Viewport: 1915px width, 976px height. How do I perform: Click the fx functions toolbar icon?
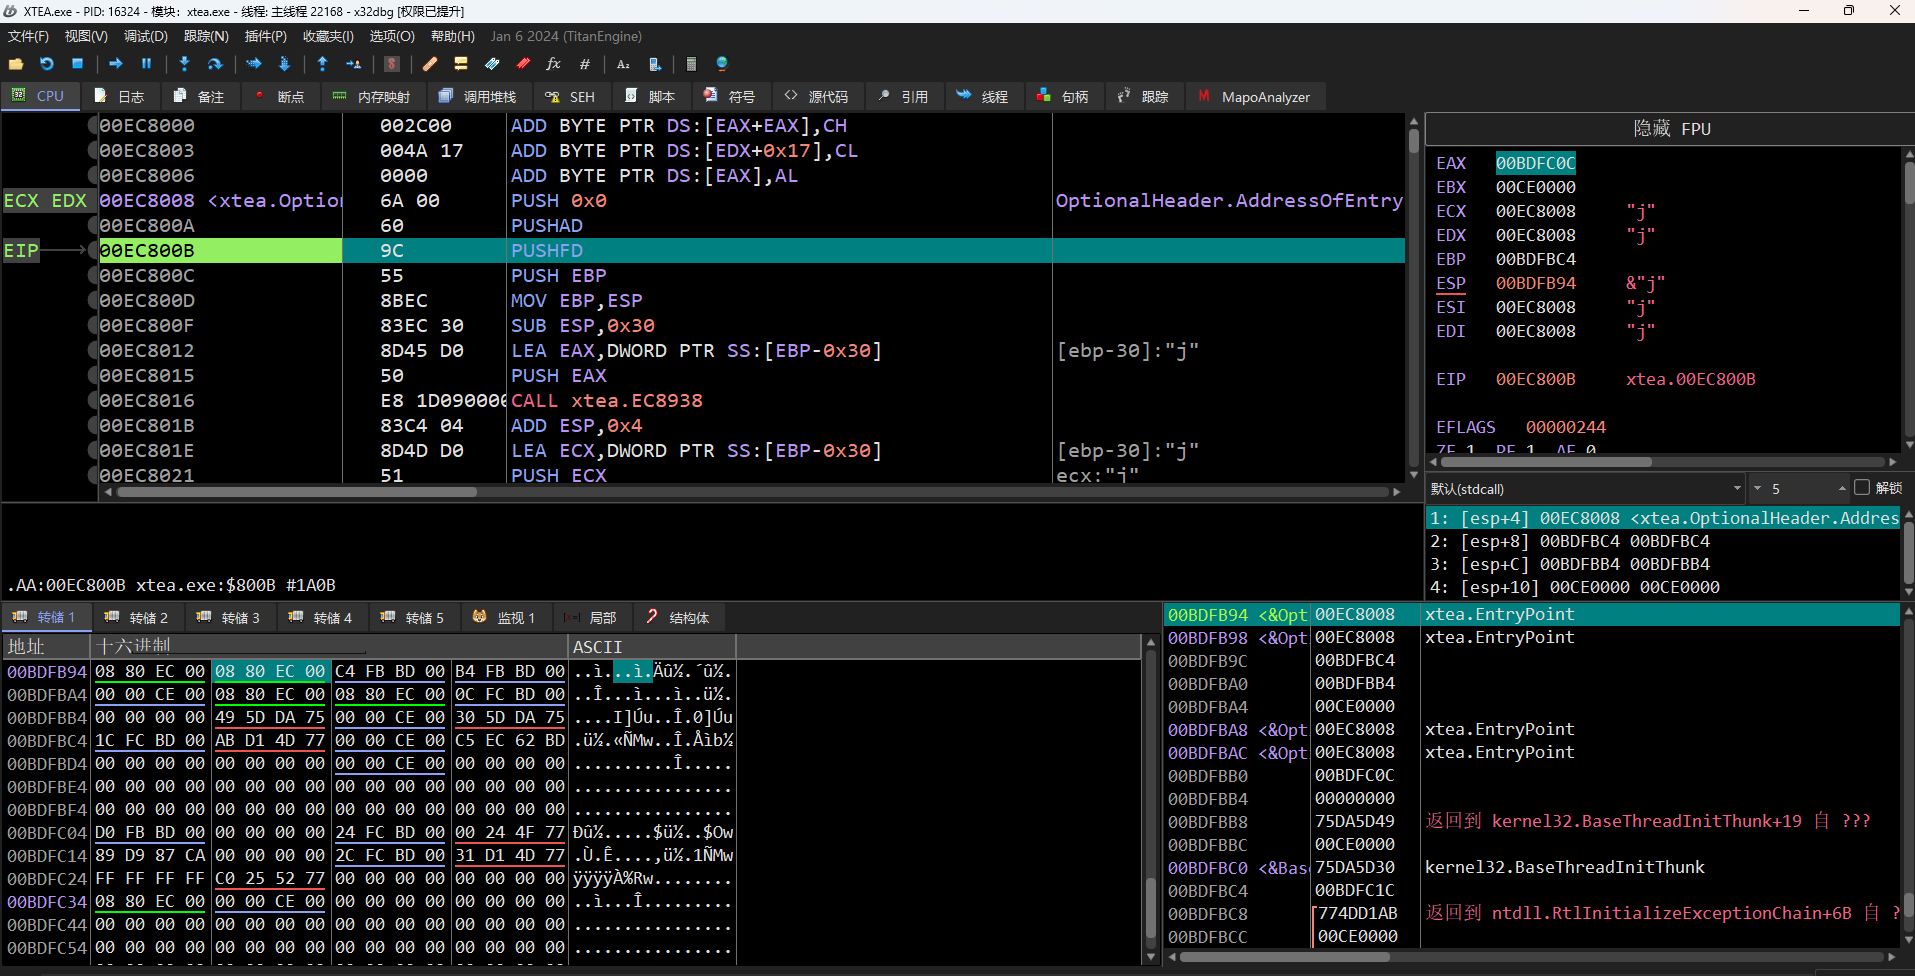pos(553,64)
